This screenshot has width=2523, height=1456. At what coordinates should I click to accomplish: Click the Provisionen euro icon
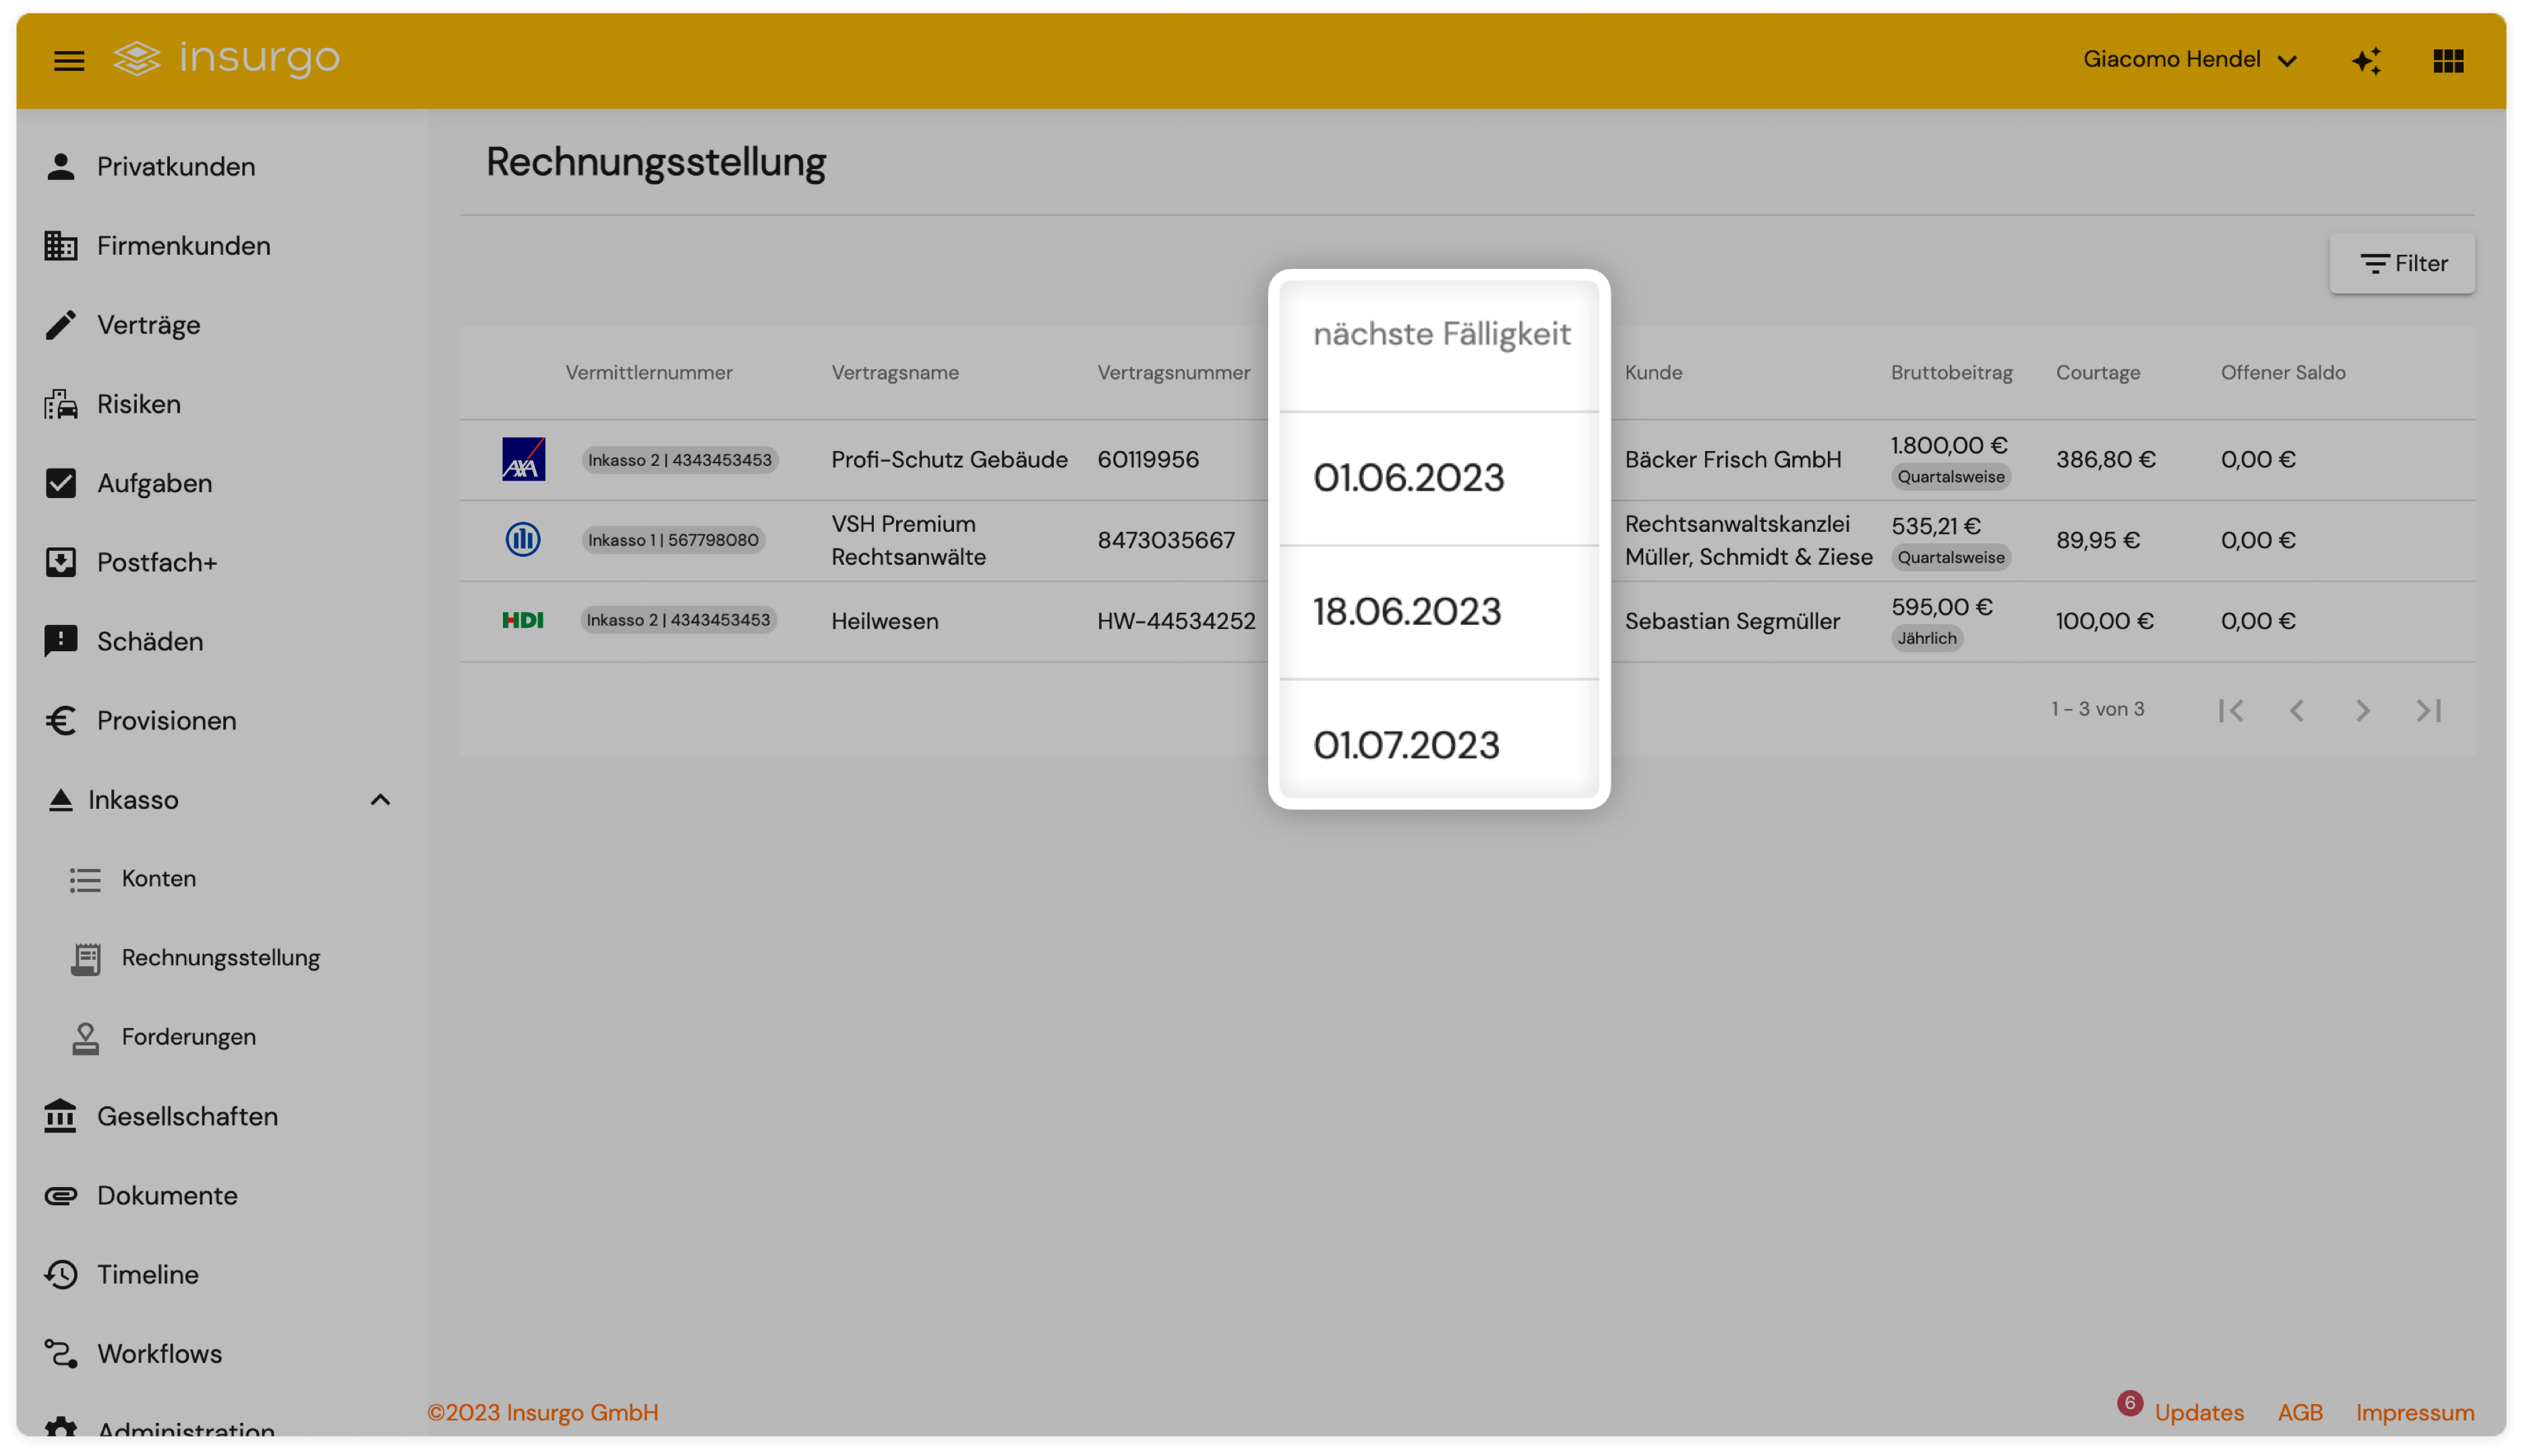coord(61,720)
